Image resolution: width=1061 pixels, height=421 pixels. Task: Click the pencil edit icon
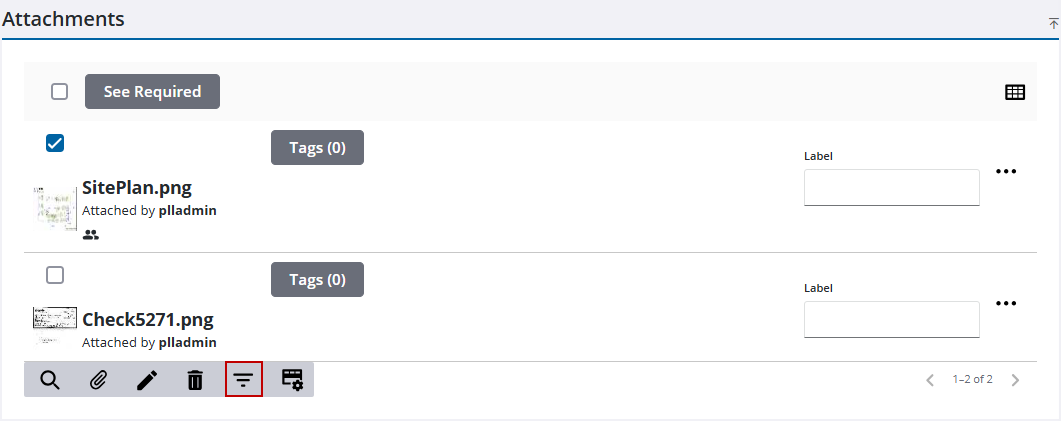click(x=147, y=380)
